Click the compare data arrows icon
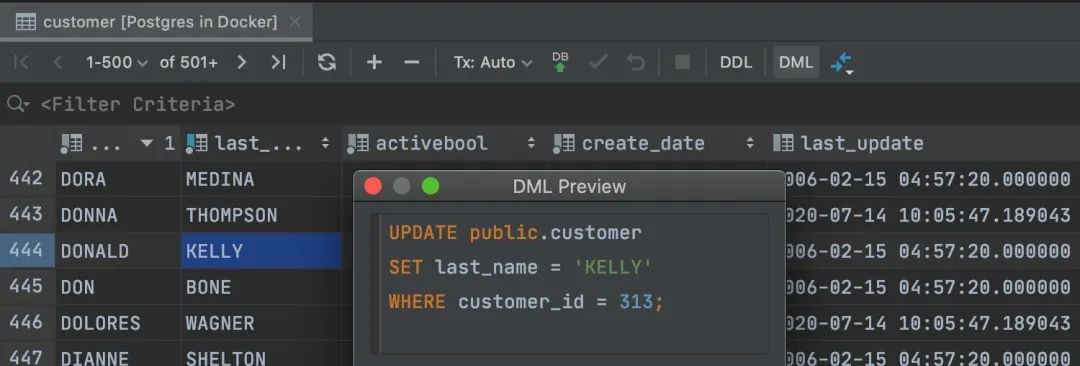Screen dimensions: 1080x366 click(841, 63)
